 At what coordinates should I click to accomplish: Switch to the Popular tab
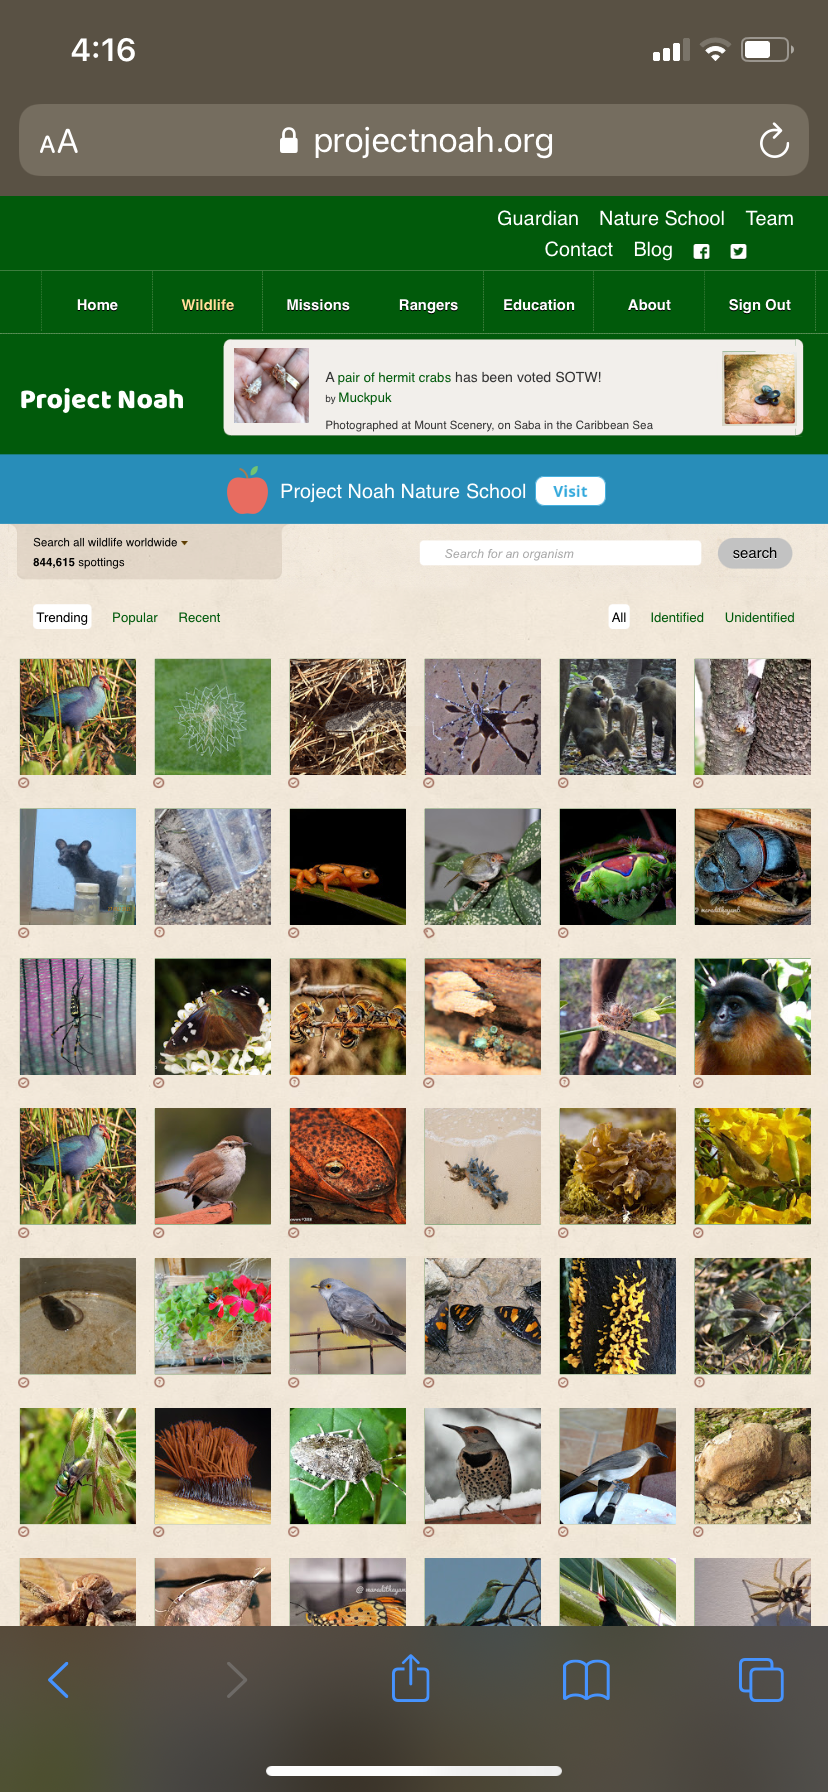click(x=135, y=618)
